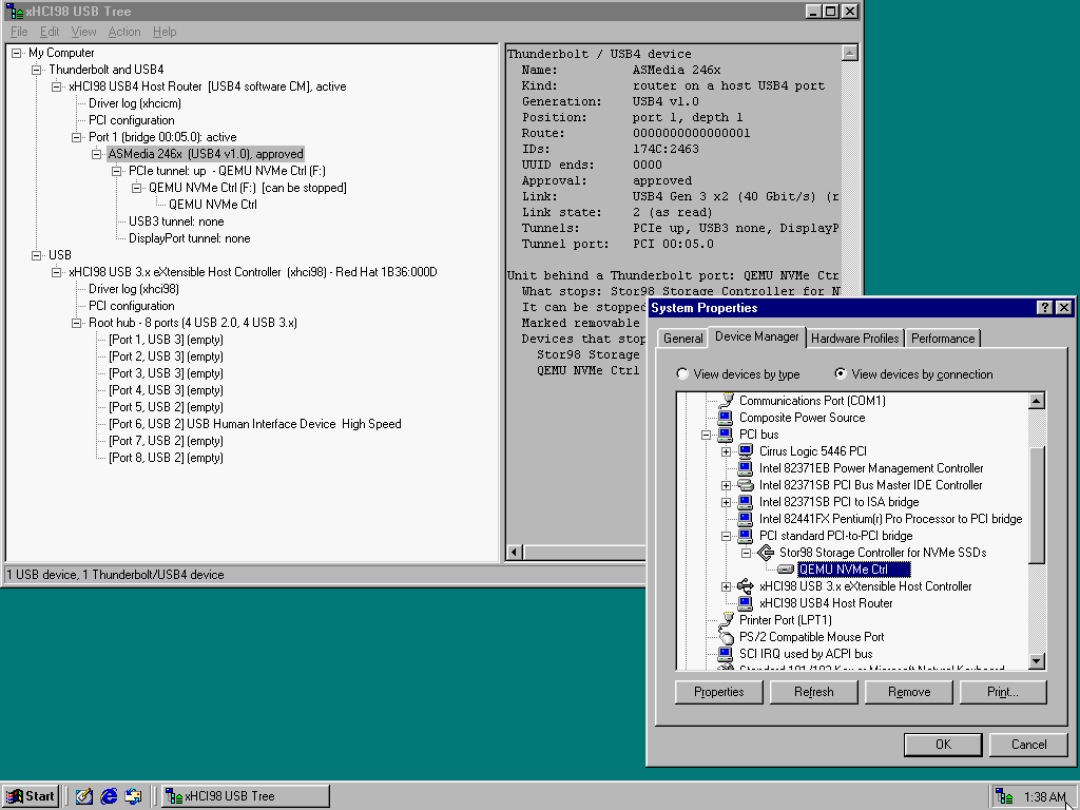Open the Internet Explorer quick launch icon
The height and width of the screenshot is (810, 1080).
pos(109,796)
